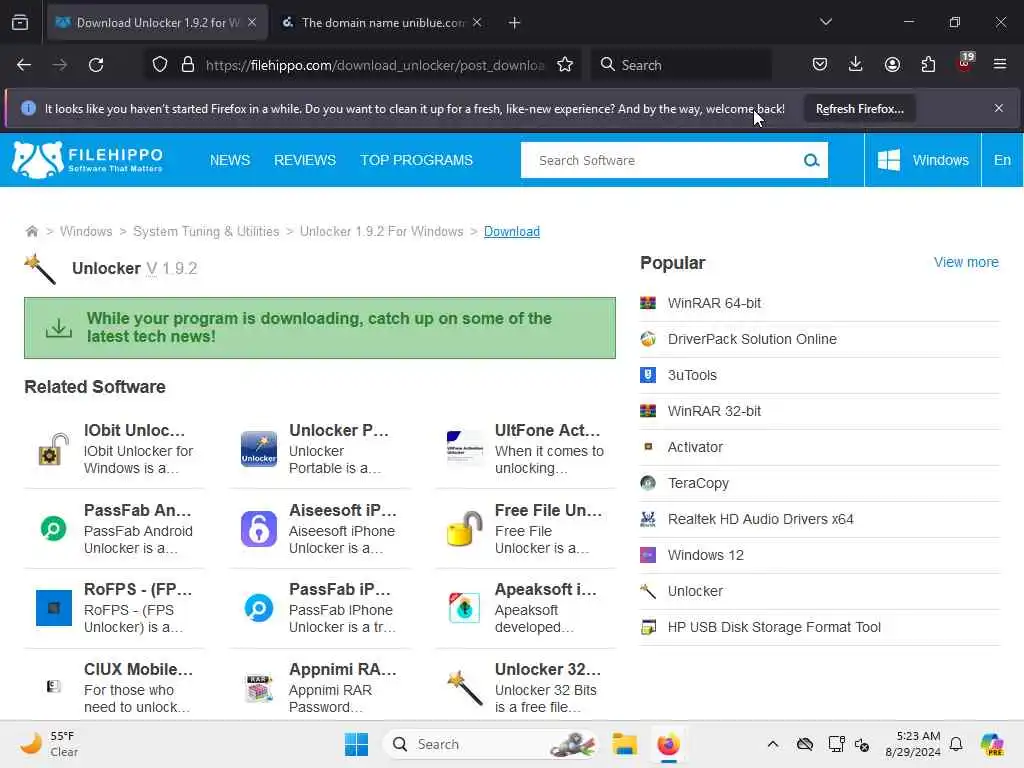Open the Windows platform selector
1024x768 pixels.
click(x=923, y=160)
